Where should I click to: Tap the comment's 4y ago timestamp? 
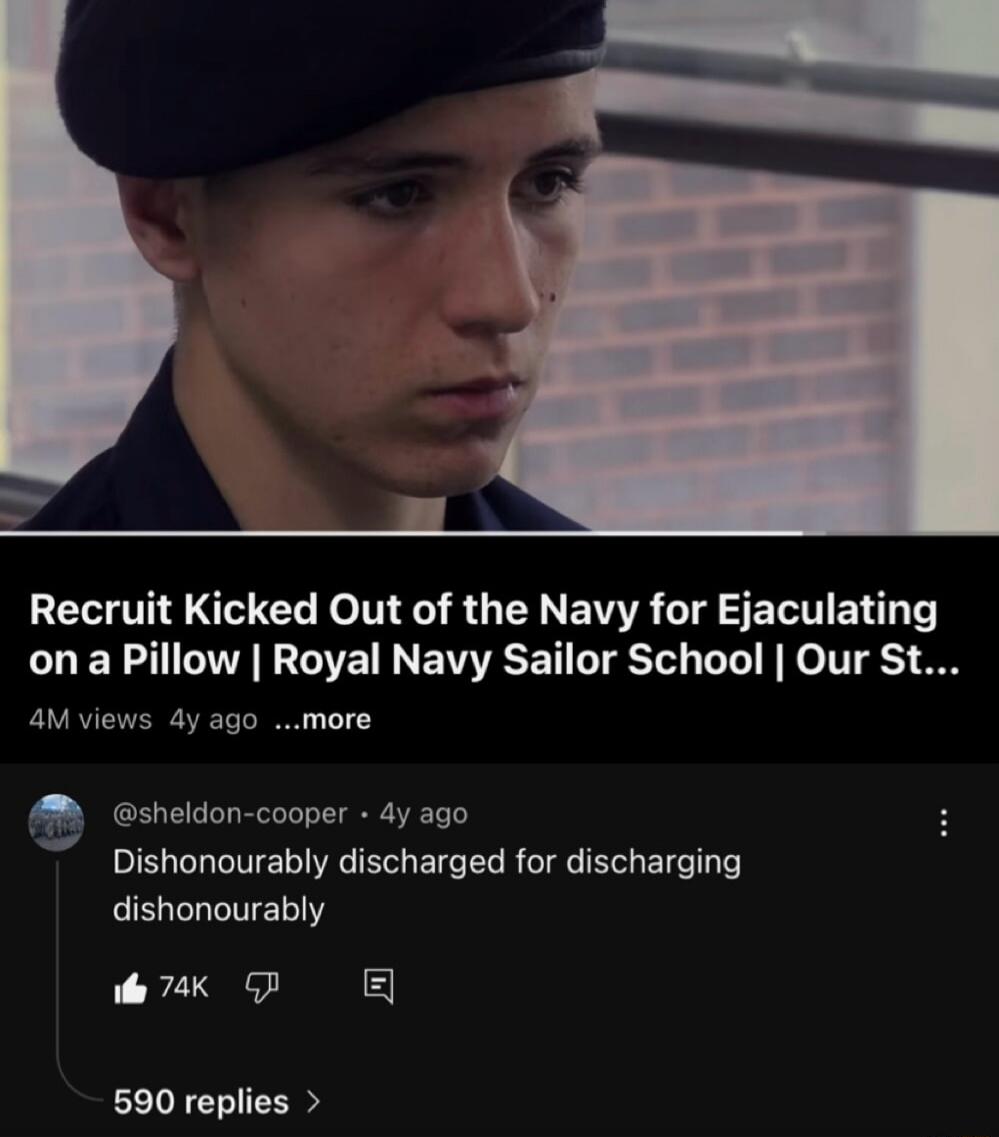point(424,814)
